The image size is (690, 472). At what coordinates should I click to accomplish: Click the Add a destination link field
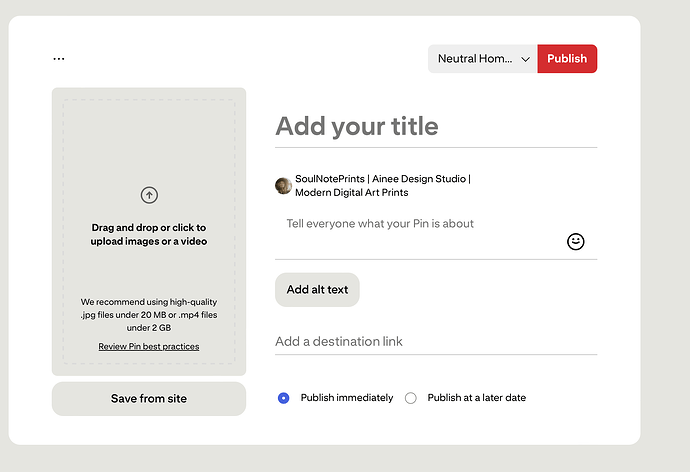pyautogui.click(x=436, y=341)
